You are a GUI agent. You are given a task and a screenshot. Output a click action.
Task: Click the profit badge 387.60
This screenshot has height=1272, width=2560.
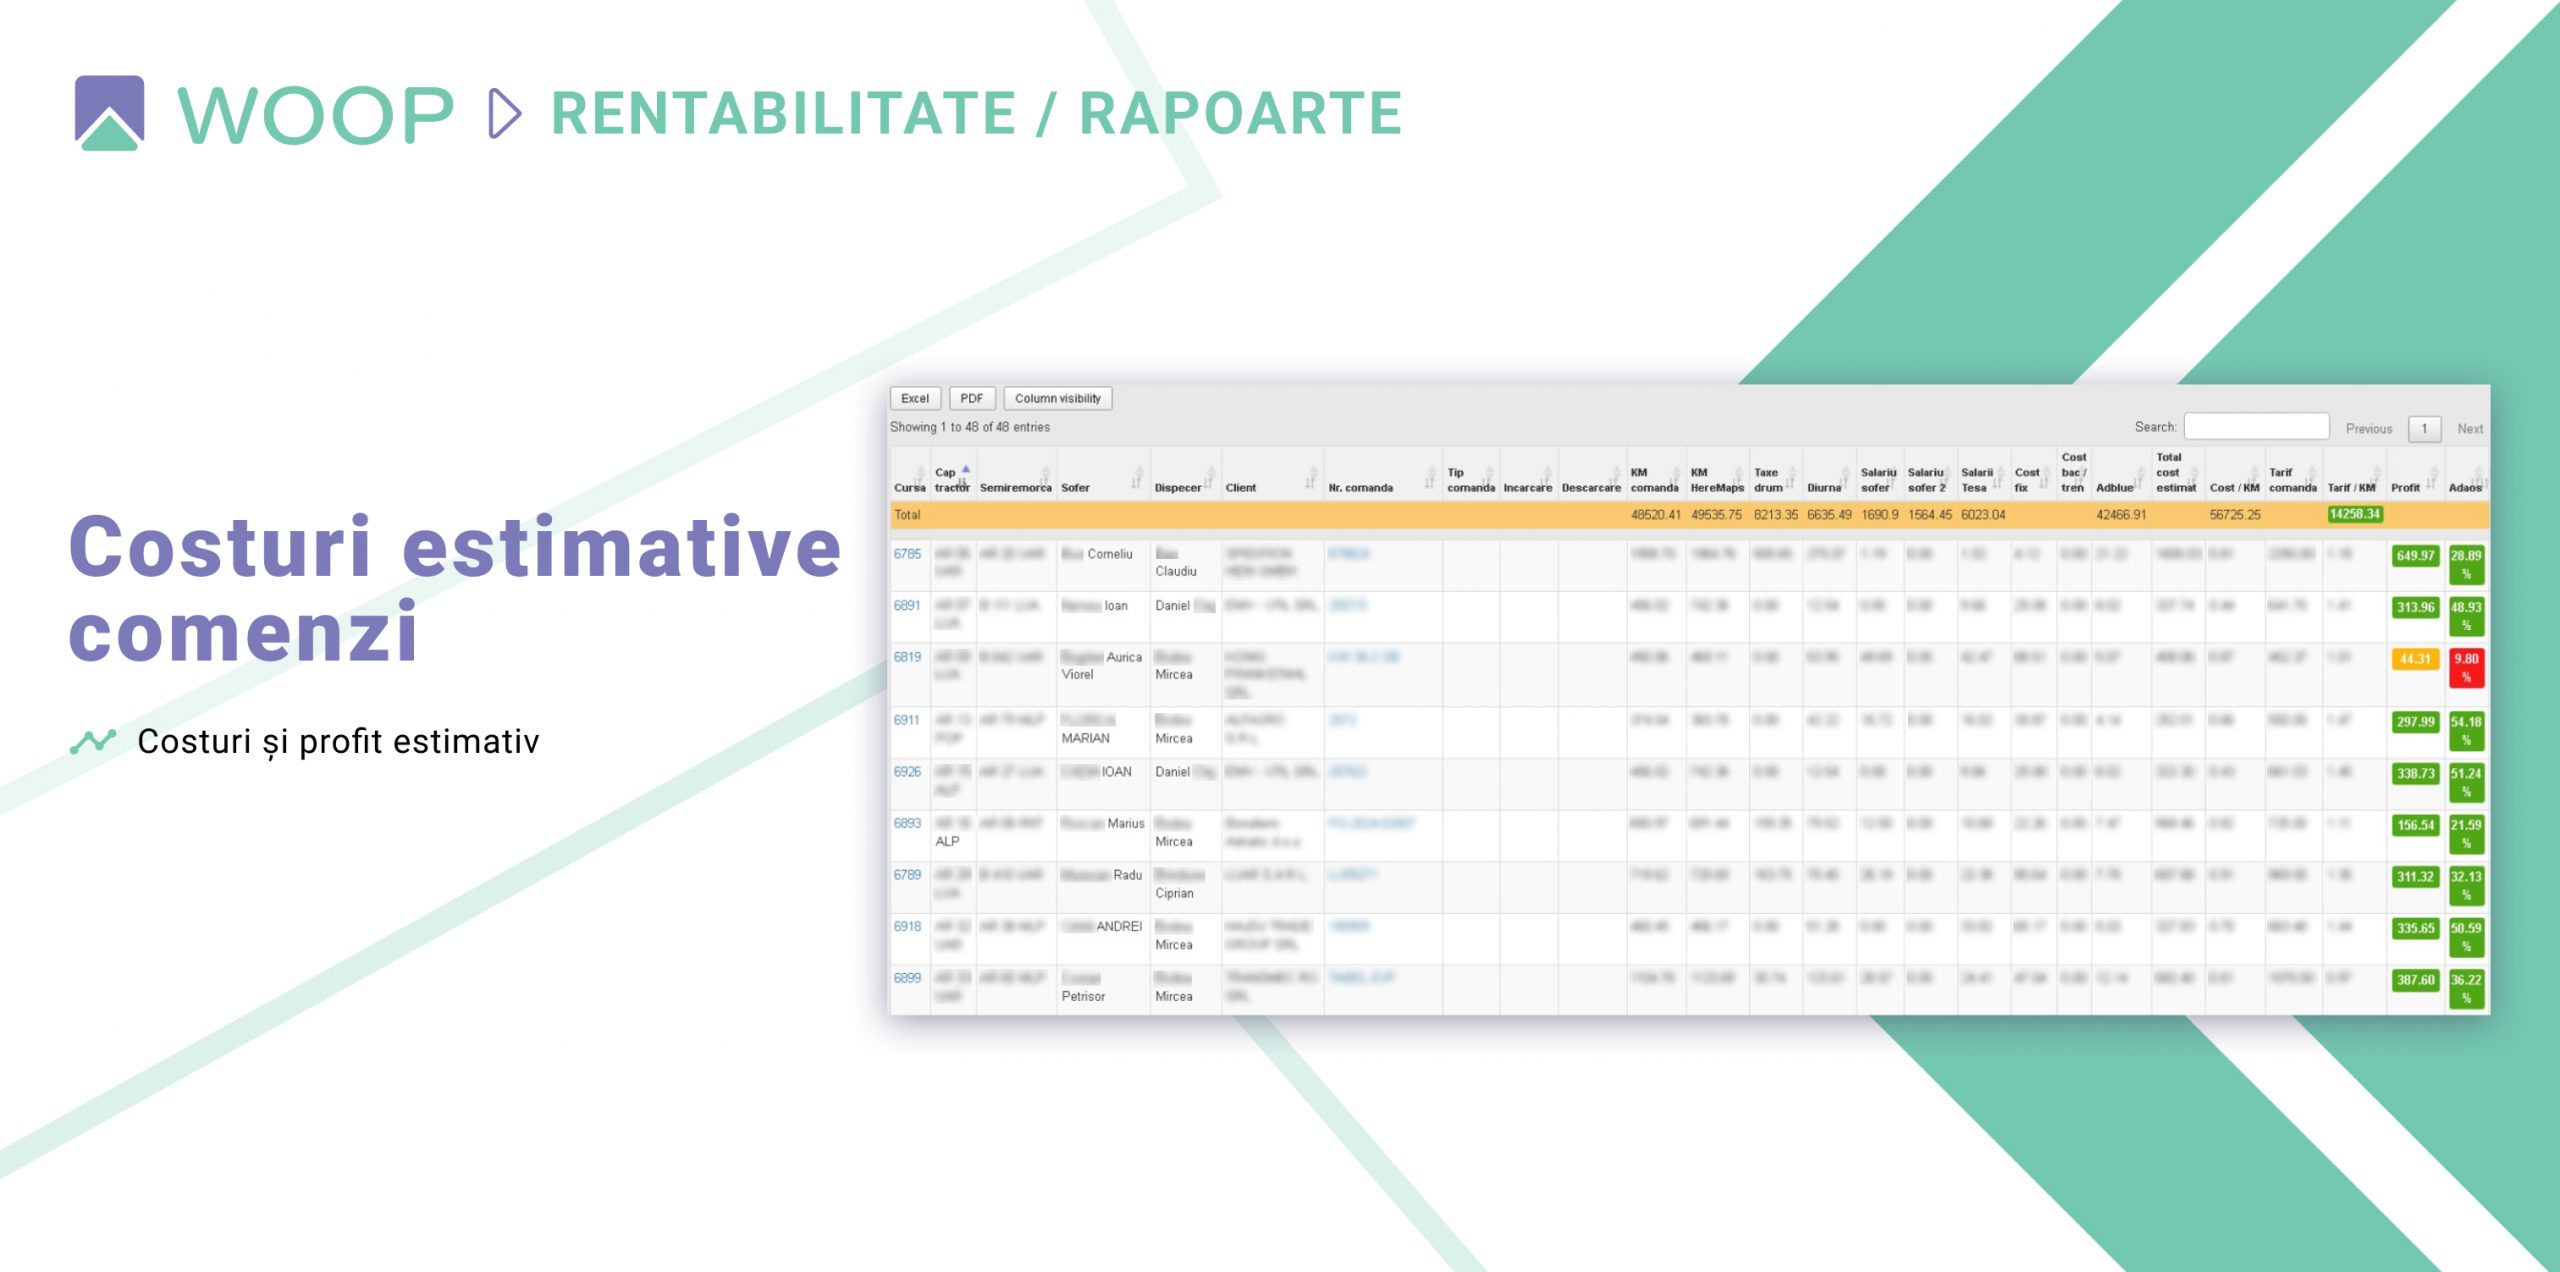pyautogui.click(x=2415, y=981)
